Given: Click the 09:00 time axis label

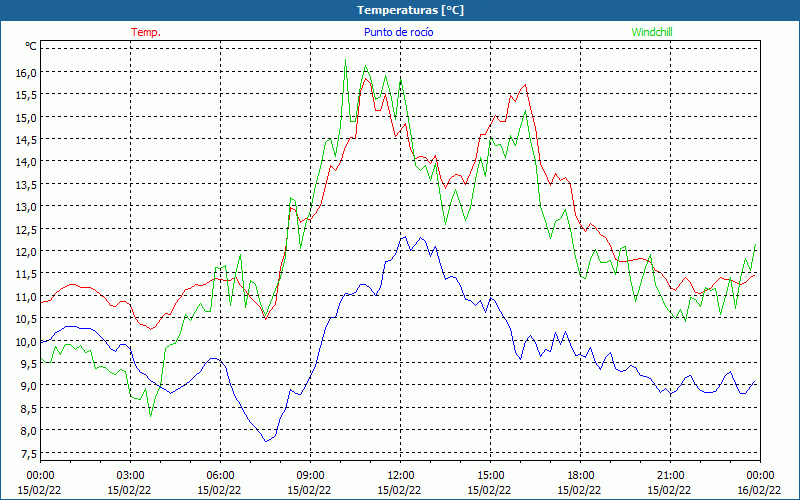Looking at the screenshot, I should click(x=310, y=476).
